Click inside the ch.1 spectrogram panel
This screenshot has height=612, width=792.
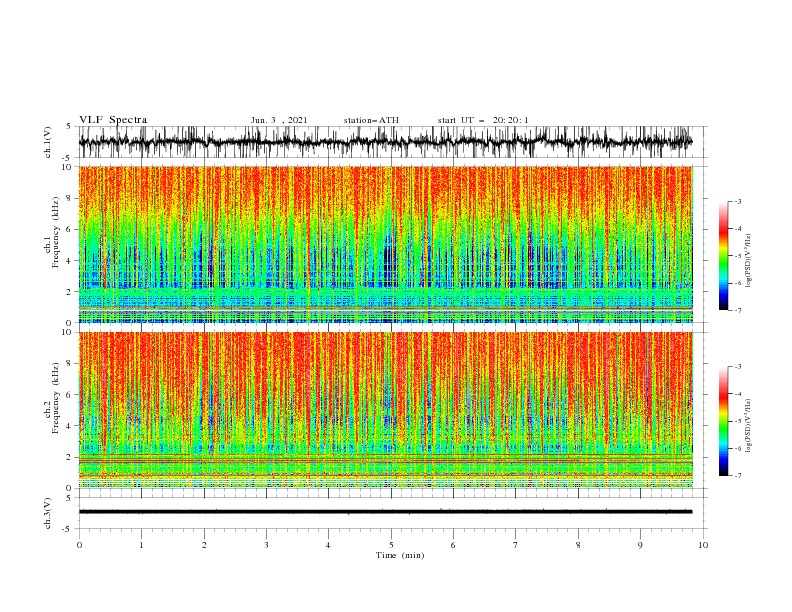(385, 244)
